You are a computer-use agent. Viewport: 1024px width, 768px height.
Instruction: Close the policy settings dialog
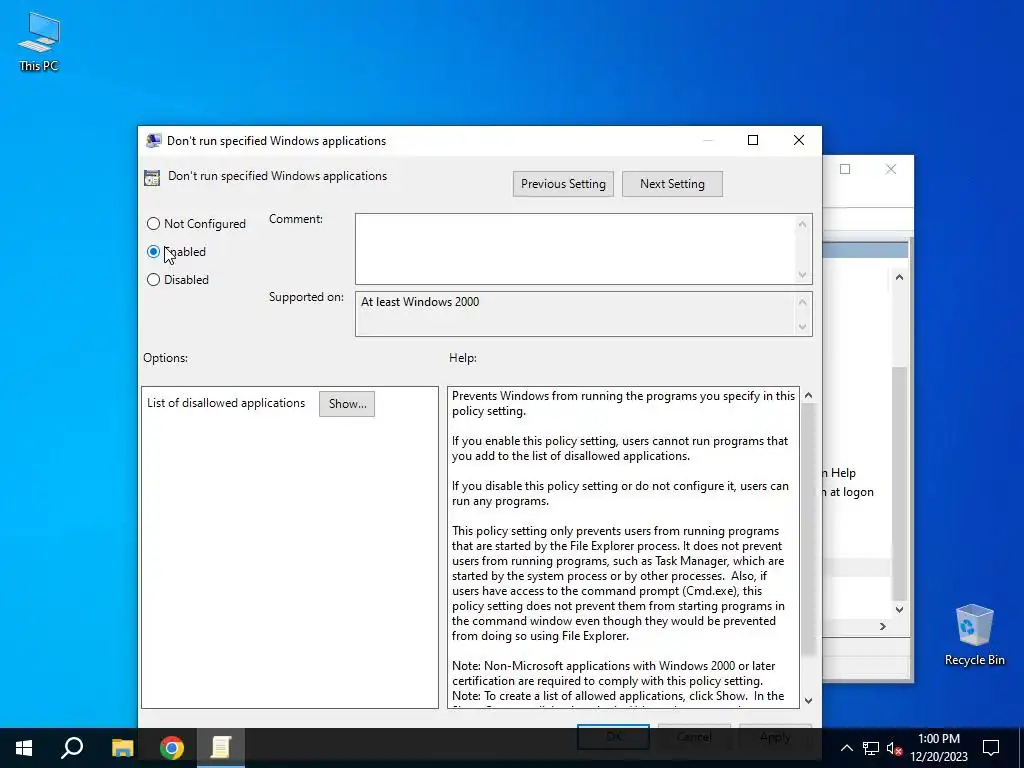coord(799,140)
